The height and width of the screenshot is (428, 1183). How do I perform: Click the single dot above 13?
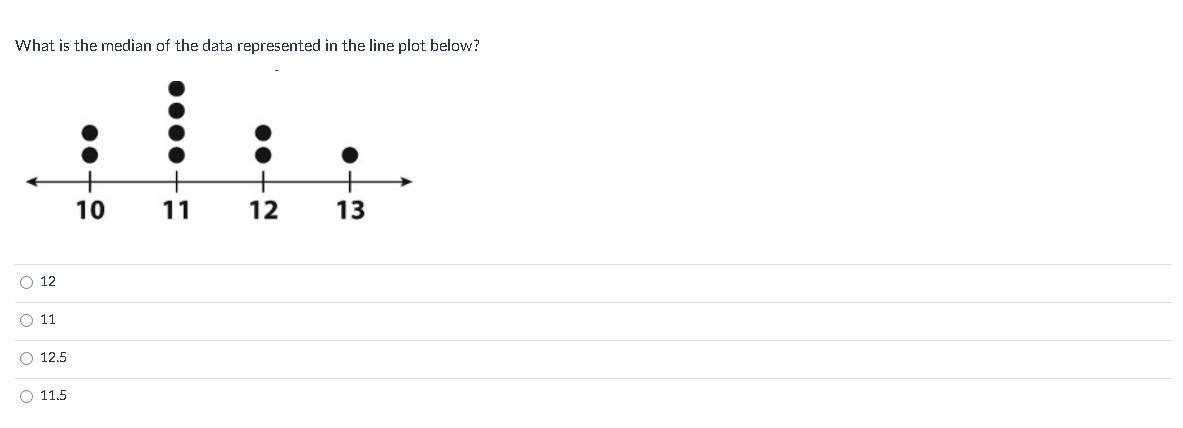click(350, 155)
